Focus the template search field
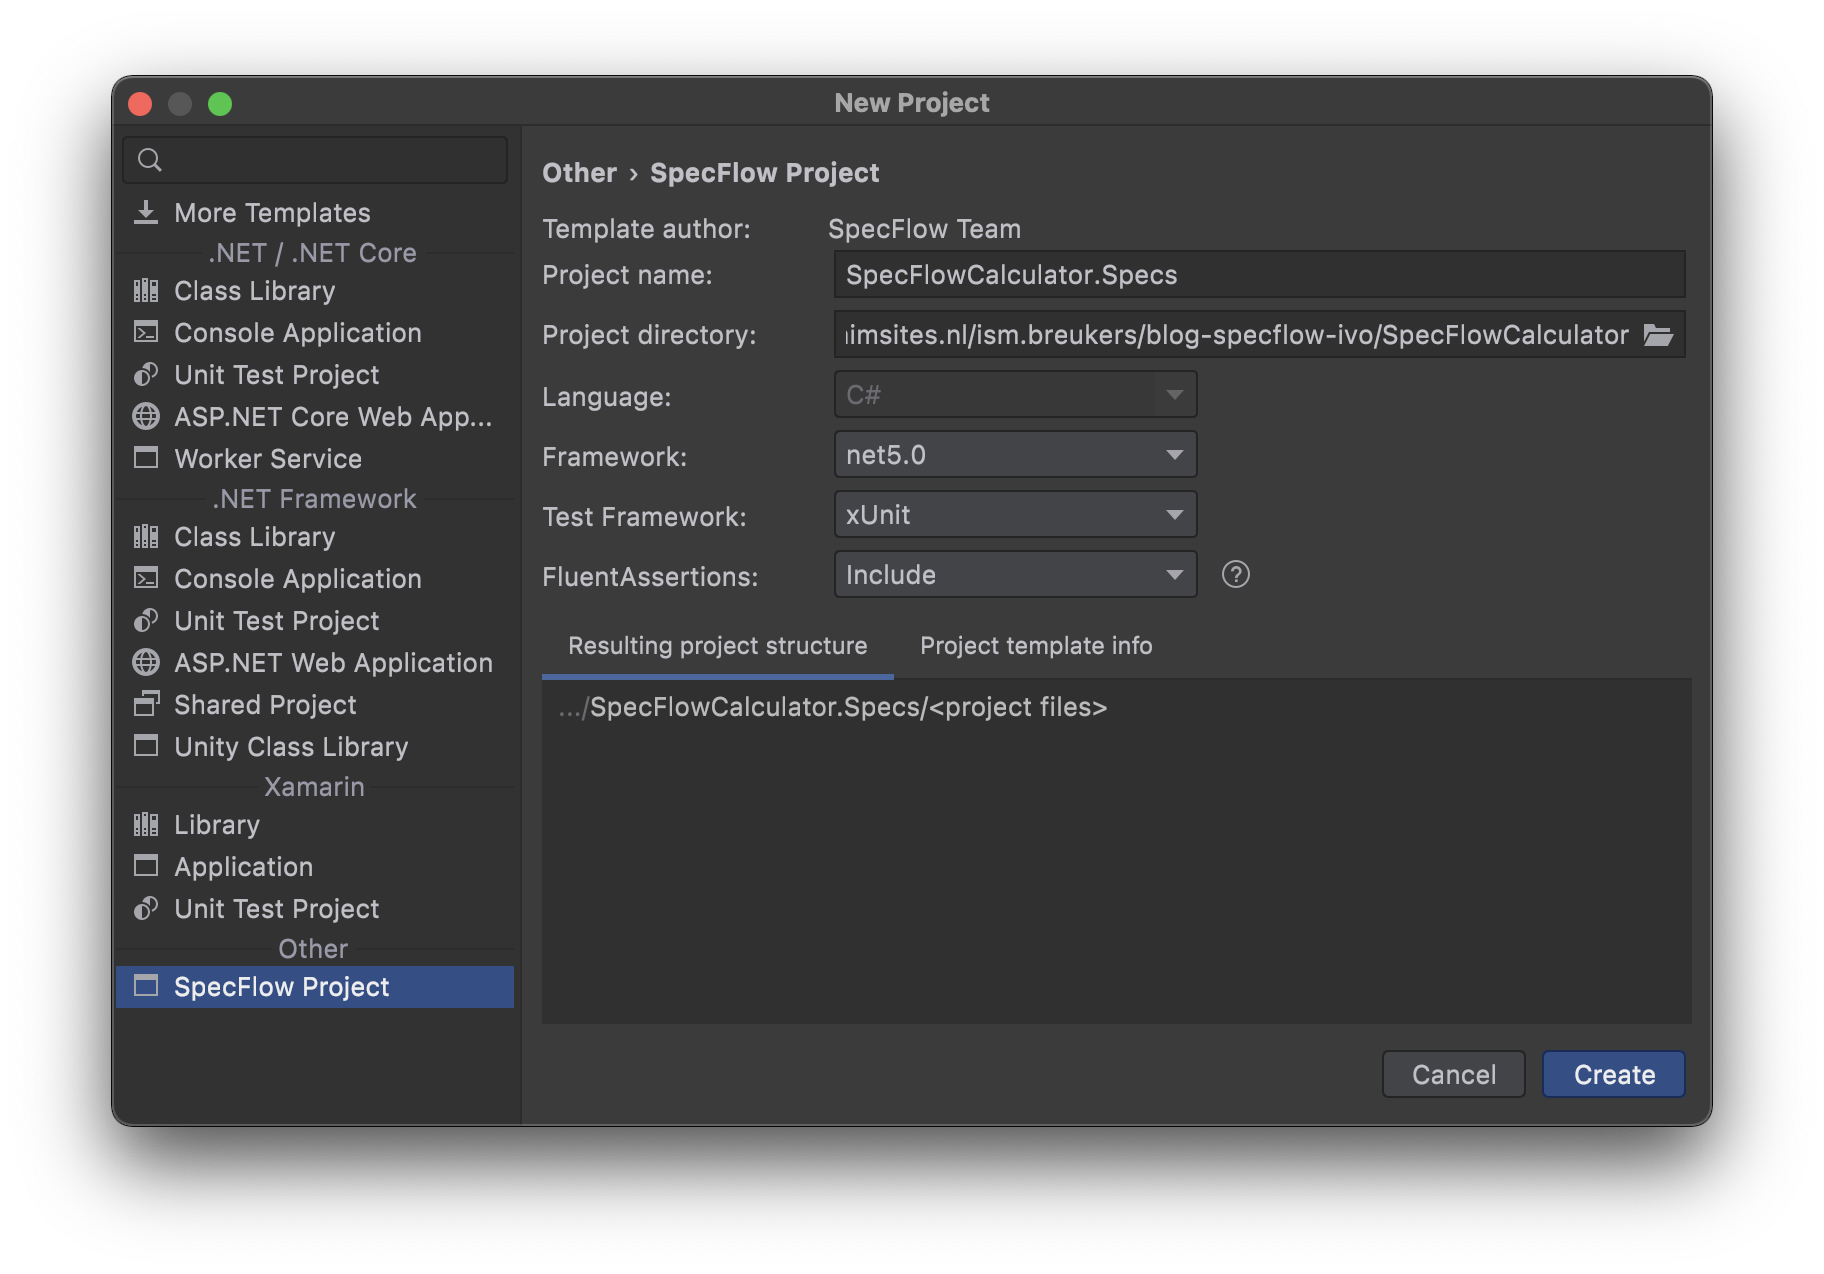The height and width of the screenshot is (1274, 1824). coord(315,160)
